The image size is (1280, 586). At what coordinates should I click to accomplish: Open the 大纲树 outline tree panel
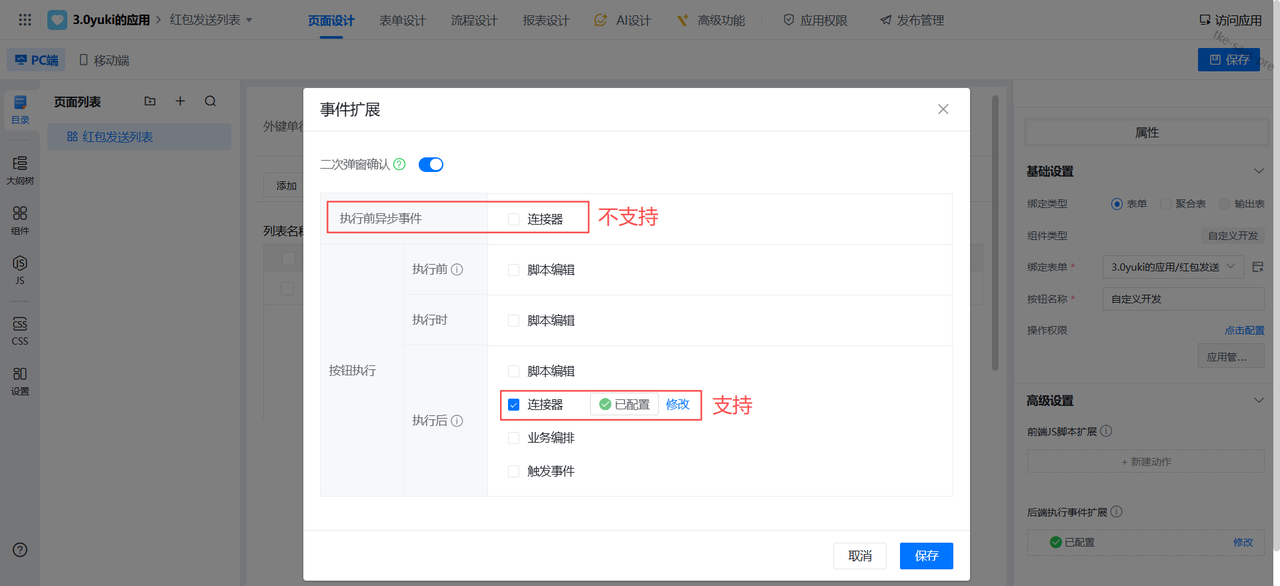(19, 169)
